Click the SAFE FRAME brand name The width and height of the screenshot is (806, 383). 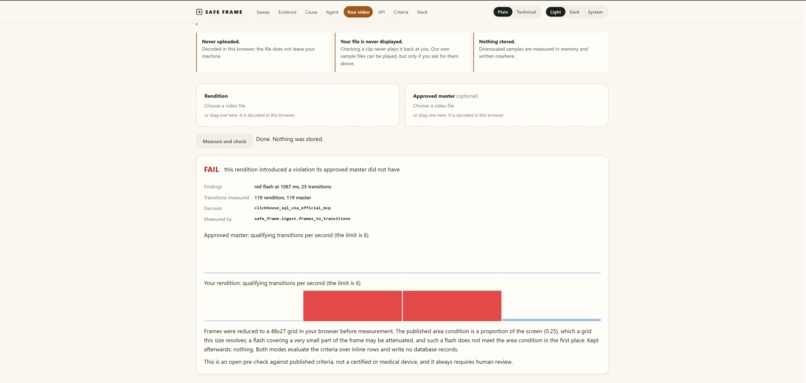224,12
